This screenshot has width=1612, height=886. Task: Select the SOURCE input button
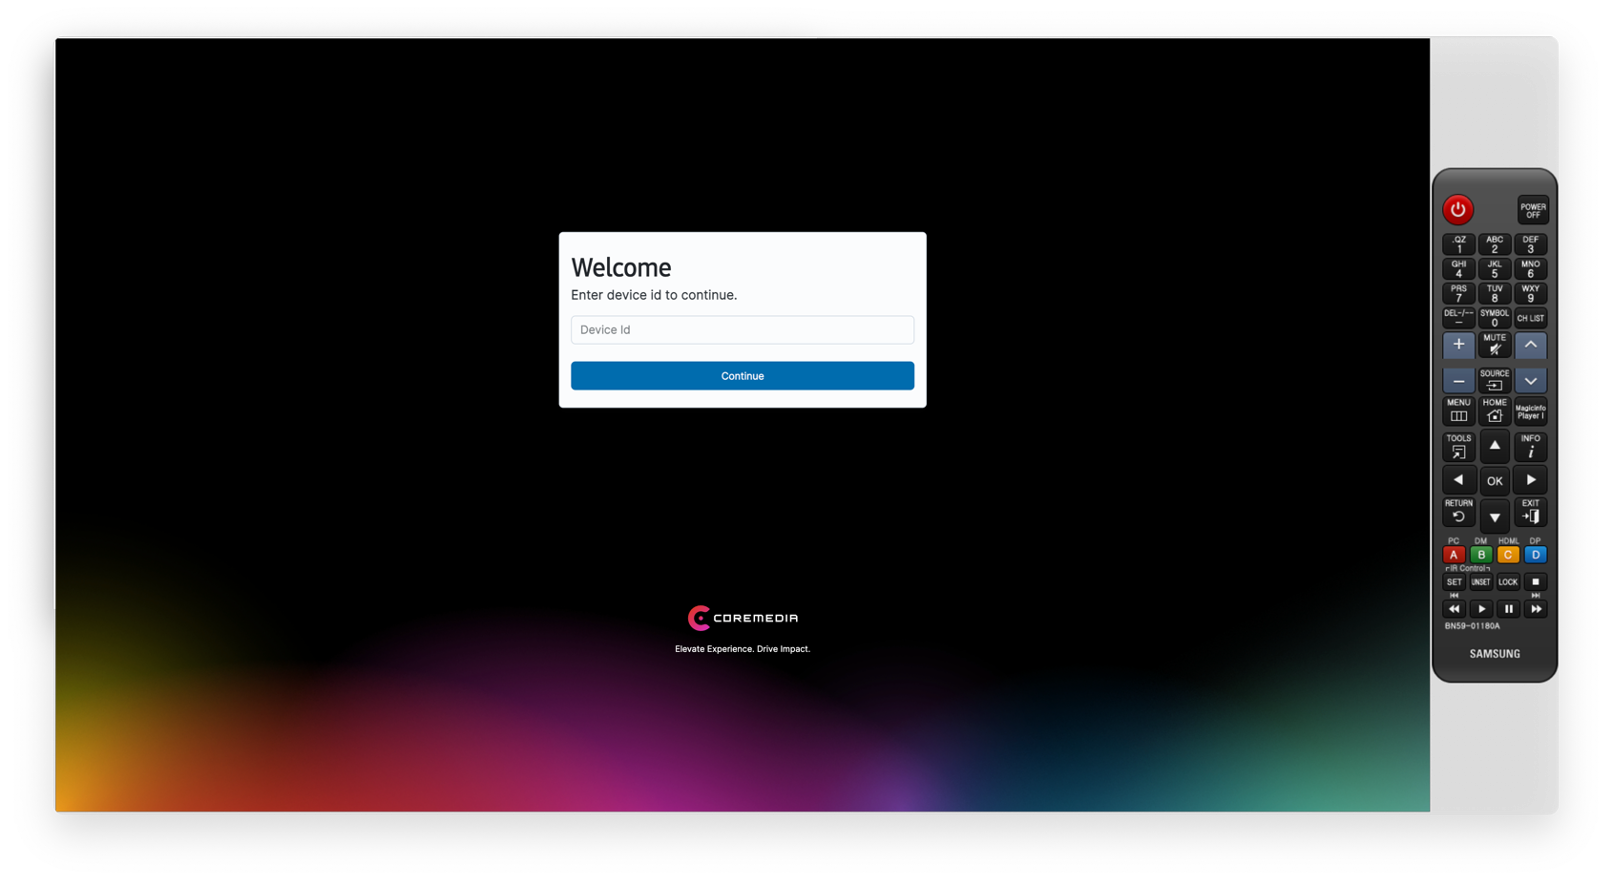(1494, 381)
